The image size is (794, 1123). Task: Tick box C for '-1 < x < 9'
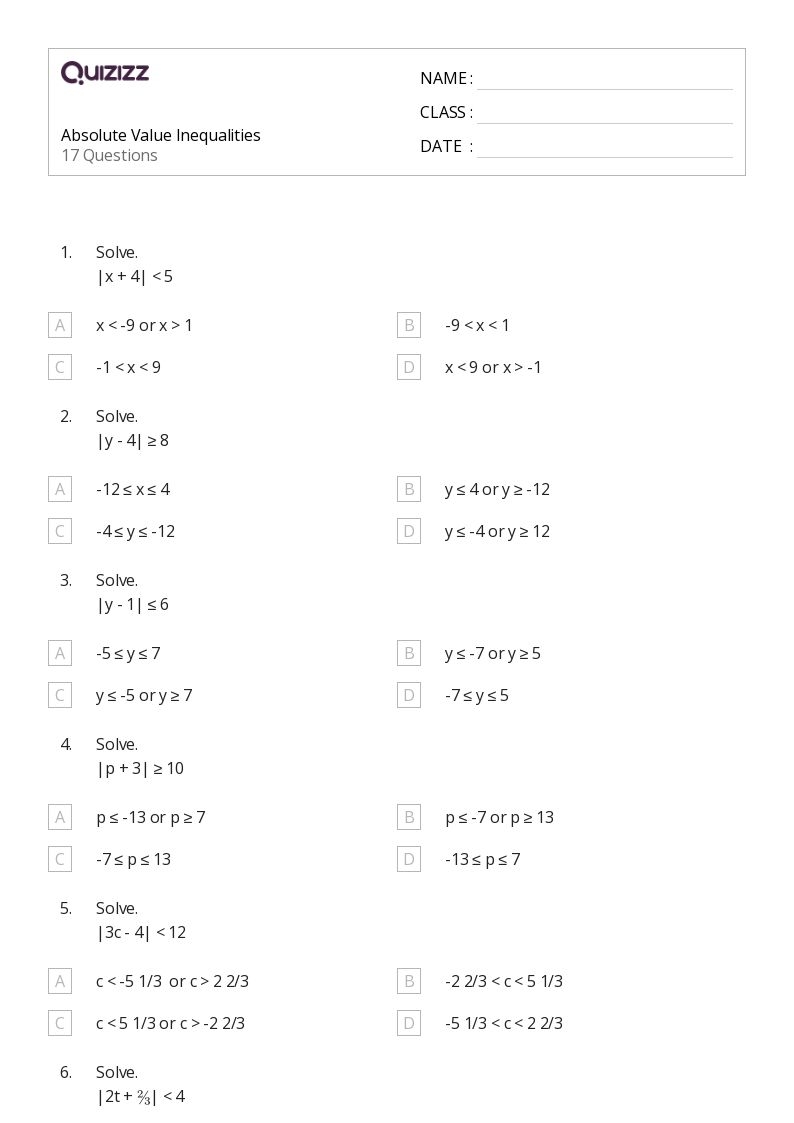[x=60, y=367]
